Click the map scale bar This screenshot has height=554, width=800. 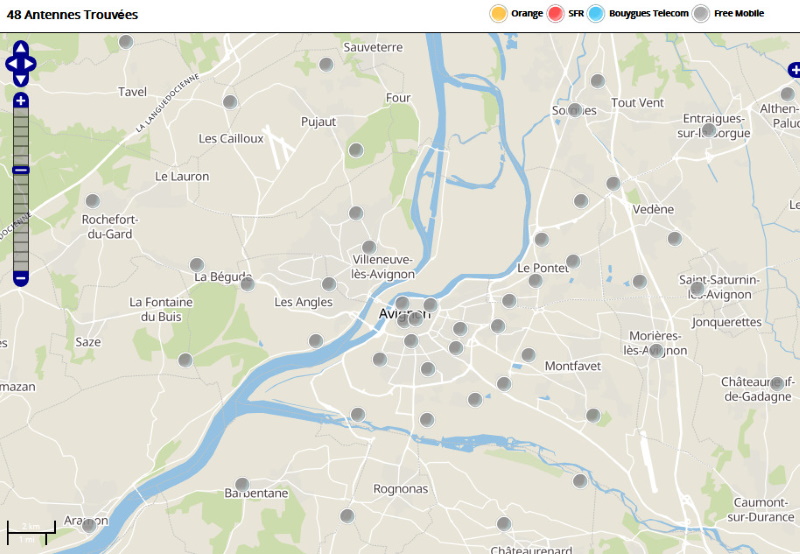tap(30, 531)
